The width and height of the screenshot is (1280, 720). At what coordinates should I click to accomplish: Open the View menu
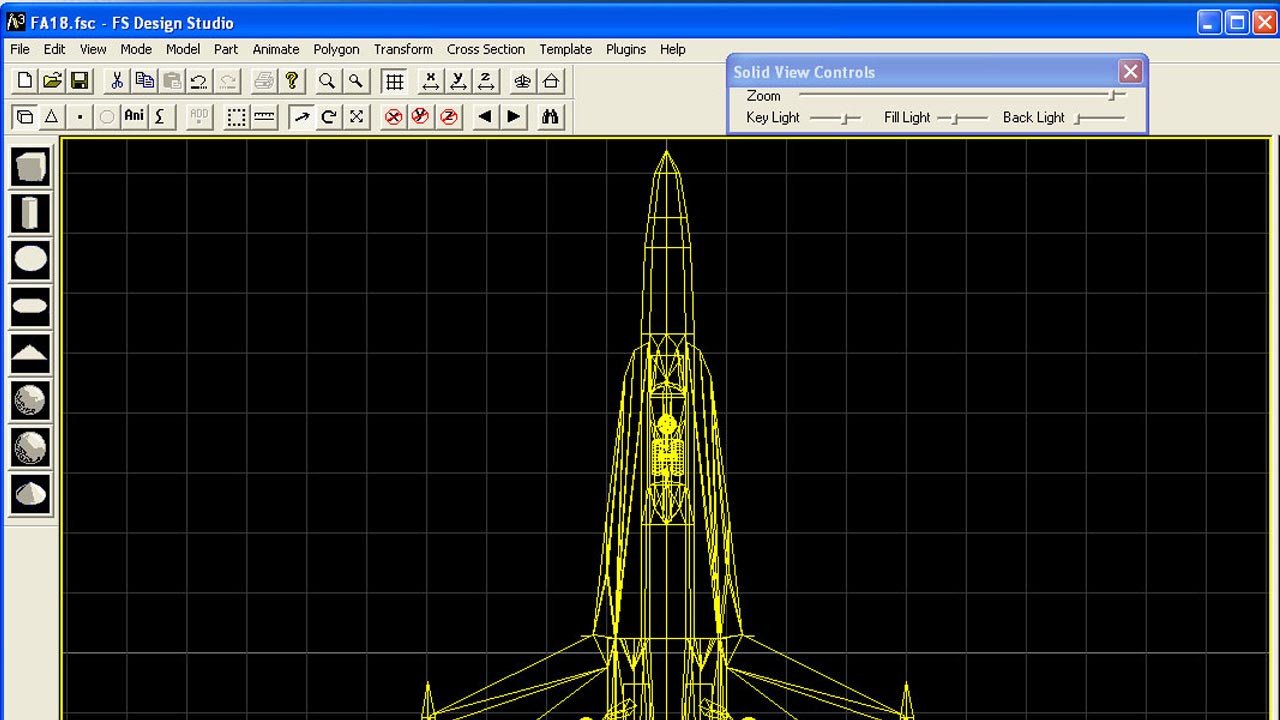93,49
